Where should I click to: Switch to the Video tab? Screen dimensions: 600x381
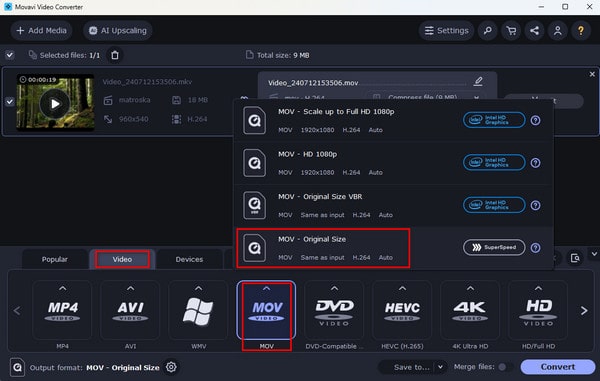coord(122,259)
